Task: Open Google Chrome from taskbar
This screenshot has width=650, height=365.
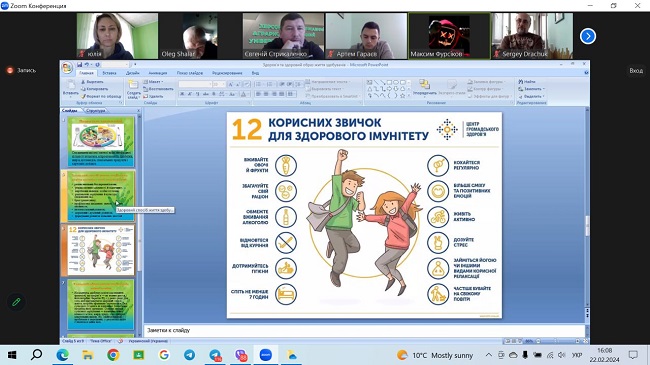Action: coord(113,355)
